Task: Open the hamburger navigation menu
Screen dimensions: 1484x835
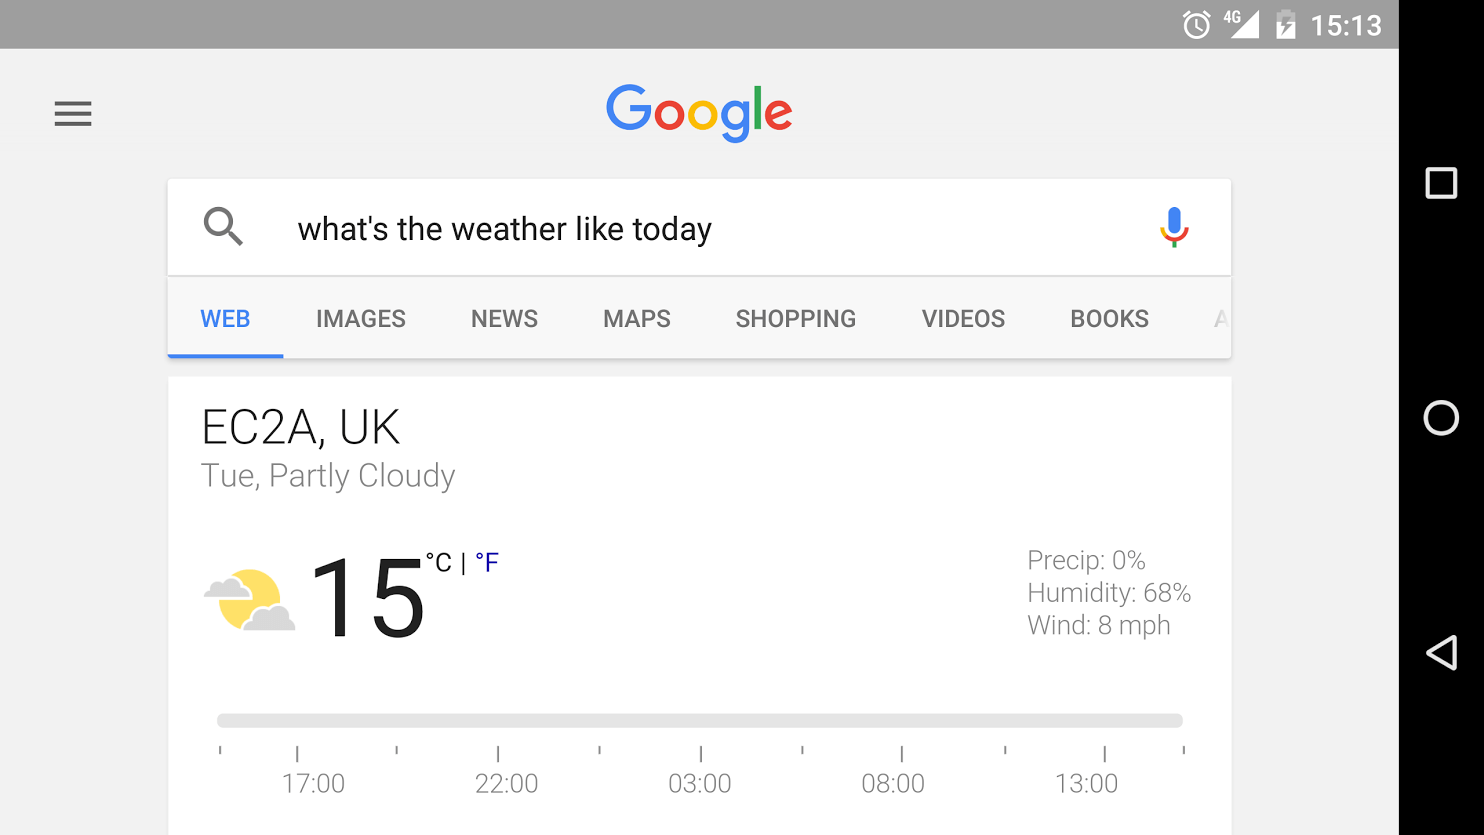Action: tap(72, 113)
